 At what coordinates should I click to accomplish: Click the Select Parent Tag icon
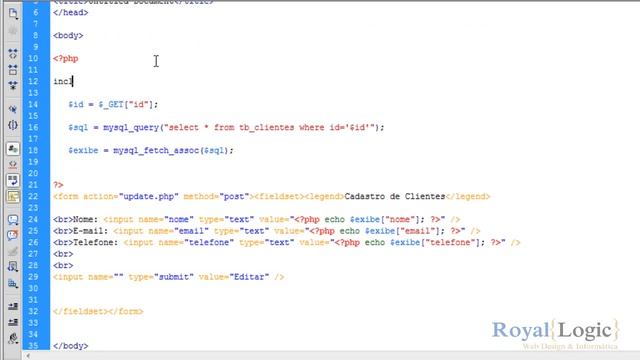click(13, 109)
